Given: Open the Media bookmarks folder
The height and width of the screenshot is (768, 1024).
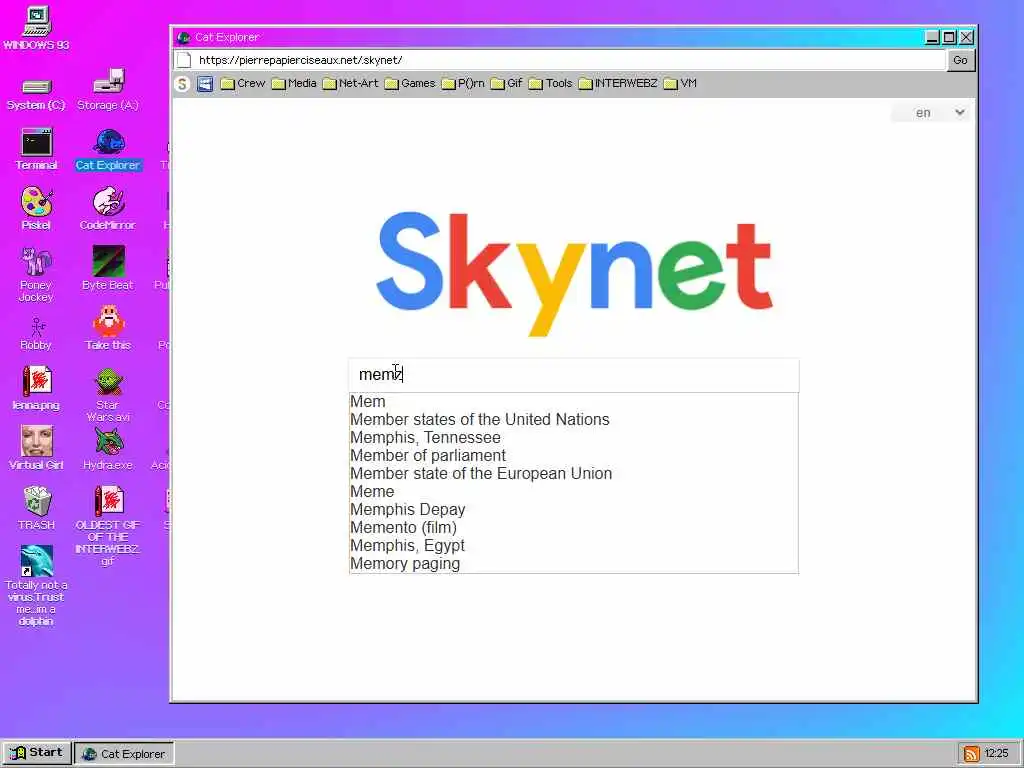Looking at the screenshot, I should [294, 84].
